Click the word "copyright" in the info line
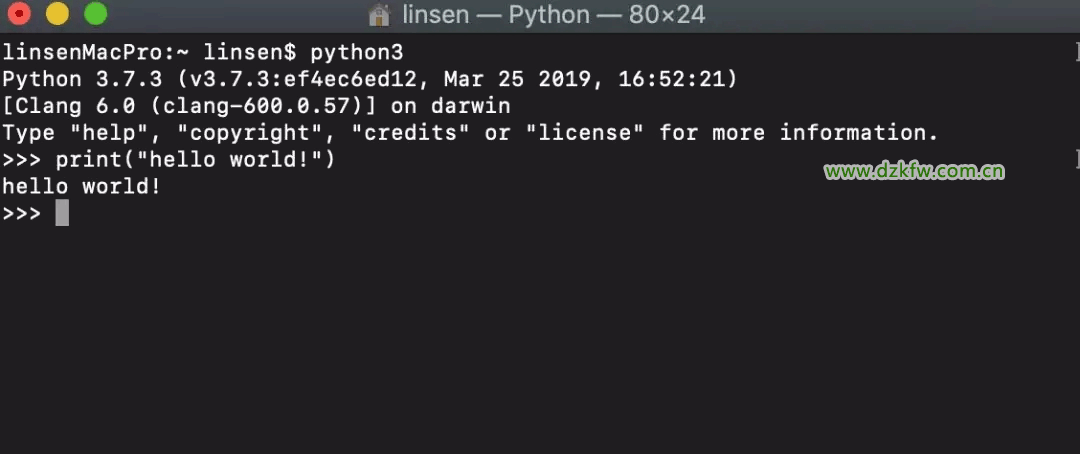Screen dimensions: 1080x454 pos(256,133)
